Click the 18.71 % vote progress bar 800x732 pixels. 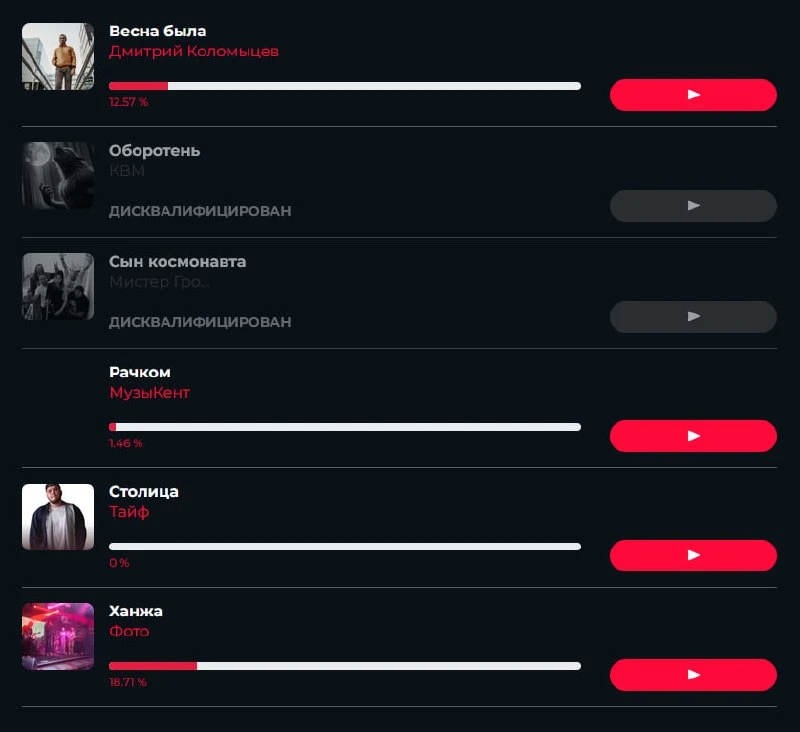pos(345,666)
